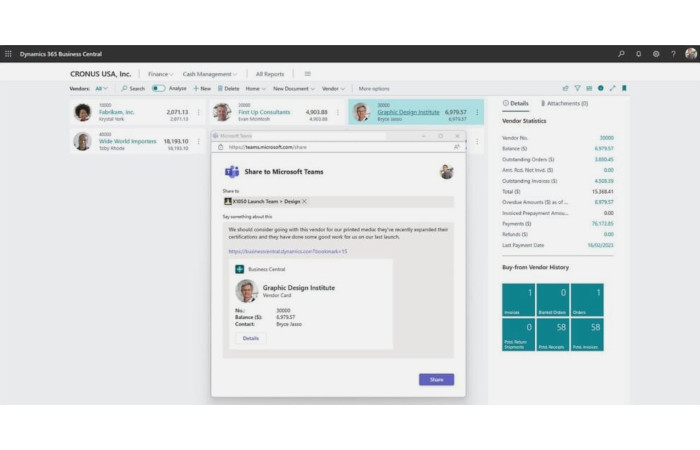
Task: Click the message text box in Teams dialog
Action: (x=338, y=290)
